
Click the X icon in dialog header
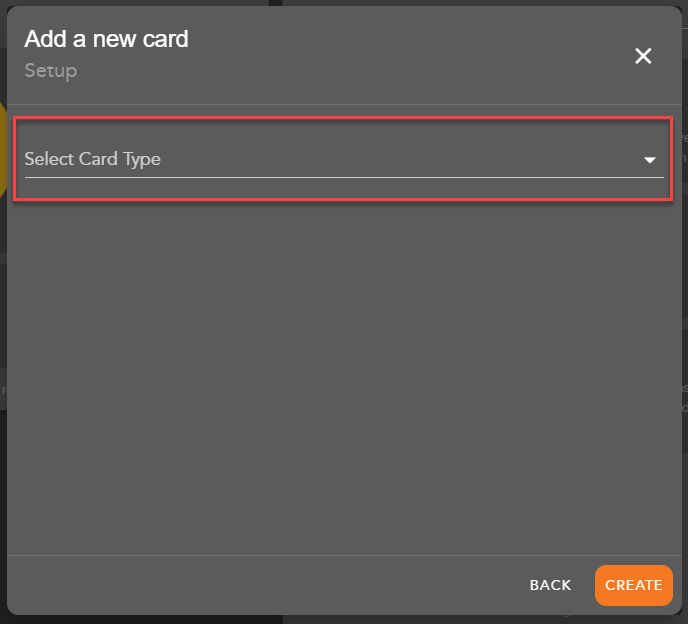(x=643, y=56)
